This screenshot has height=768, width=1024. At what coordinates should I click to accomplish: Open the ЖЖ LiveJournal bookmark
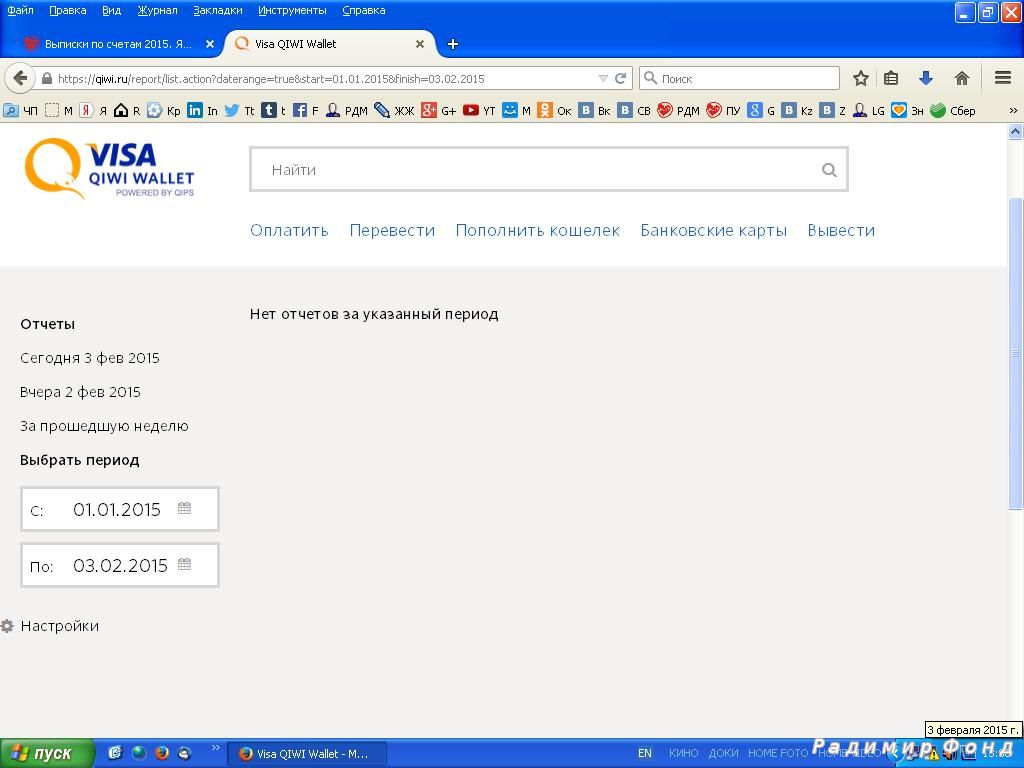click(x=394, y=110)
